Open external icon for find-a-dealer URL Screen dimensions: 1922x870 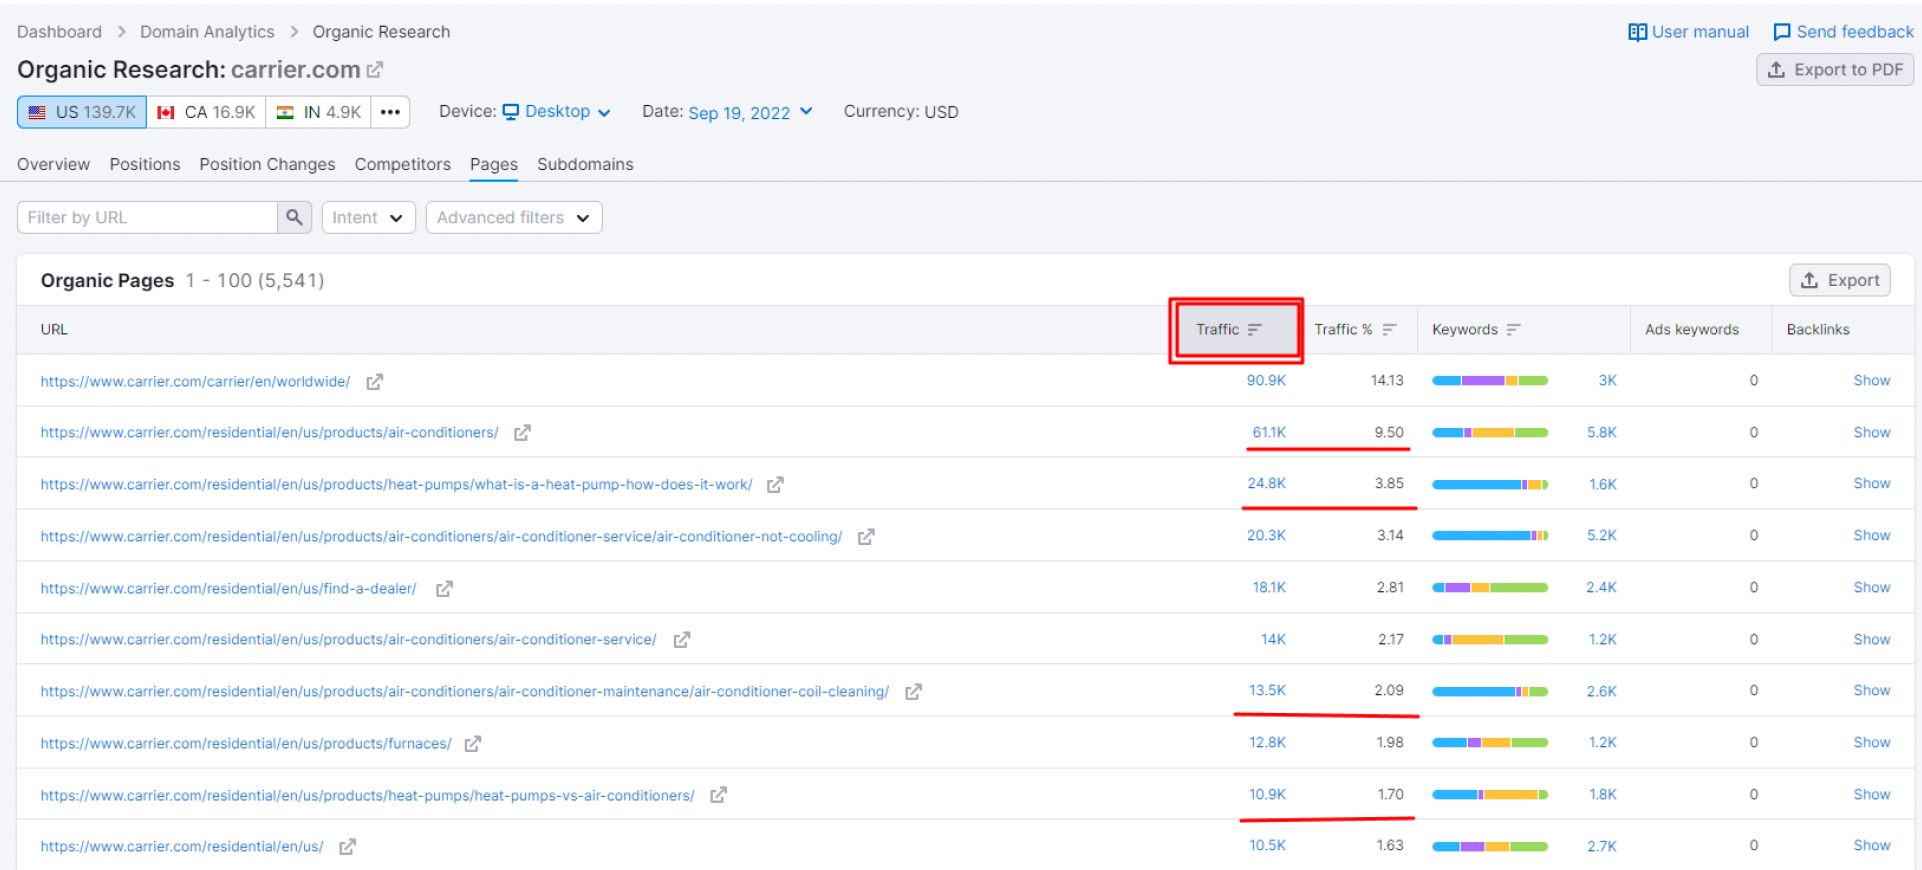point(444,589)
